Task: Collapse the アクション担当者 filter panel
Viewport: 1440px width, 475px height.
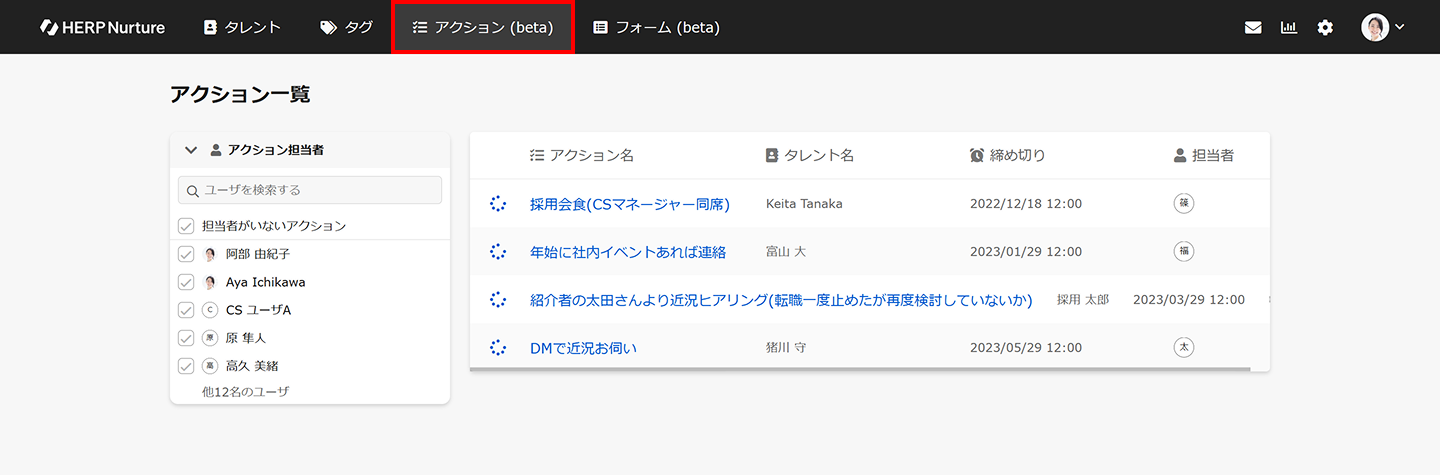Action: click(191, 151)
